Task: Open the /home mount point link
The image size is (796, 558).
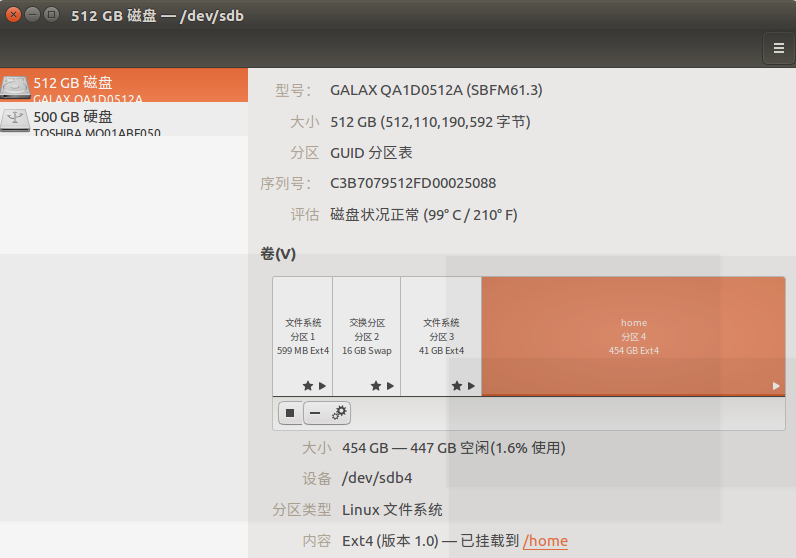Action: [x=545, y=541]
